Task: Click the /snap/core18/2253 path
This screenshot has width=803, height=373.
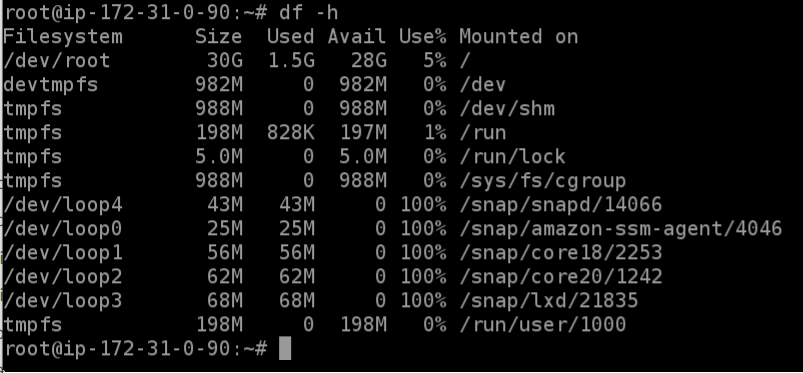Action: point(561,252)
